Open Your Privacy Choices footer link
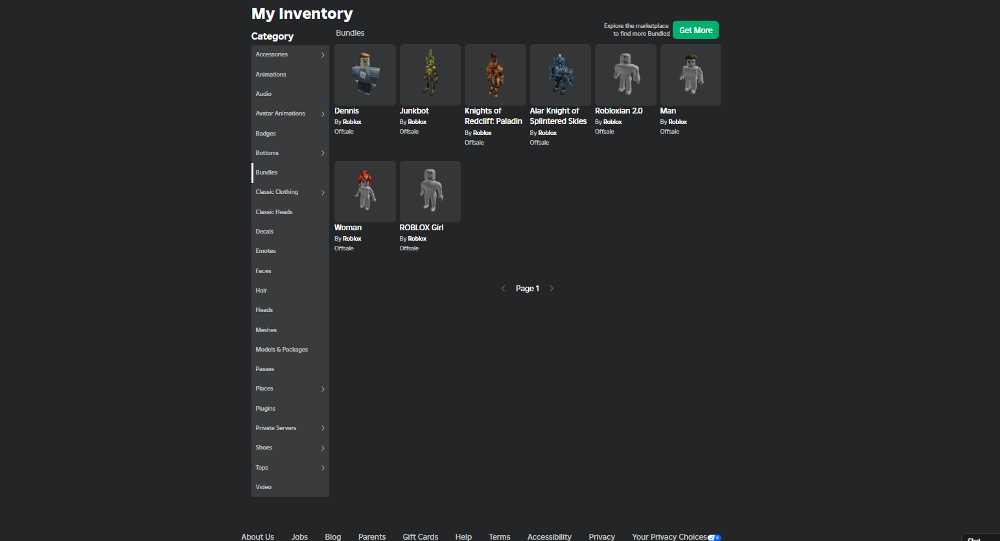The width and height of the screenshot is (1000, 541). pyautogui.click(x=675, y=537)
